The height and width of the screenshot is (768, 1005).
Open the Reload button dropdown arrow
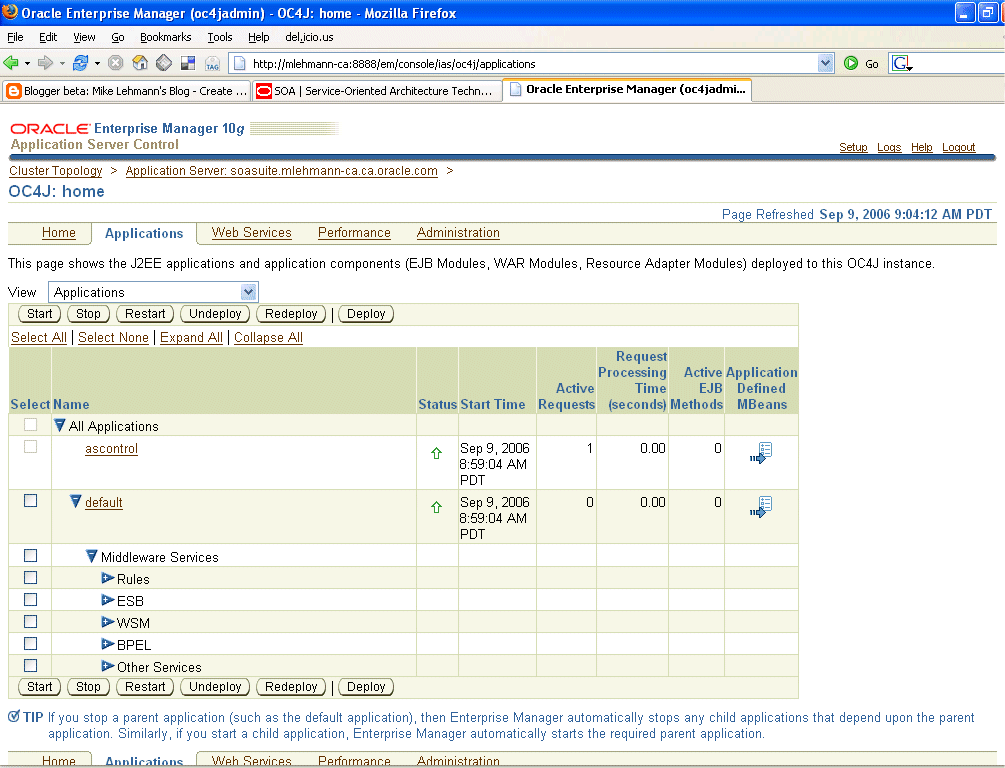tap(97, 63)
